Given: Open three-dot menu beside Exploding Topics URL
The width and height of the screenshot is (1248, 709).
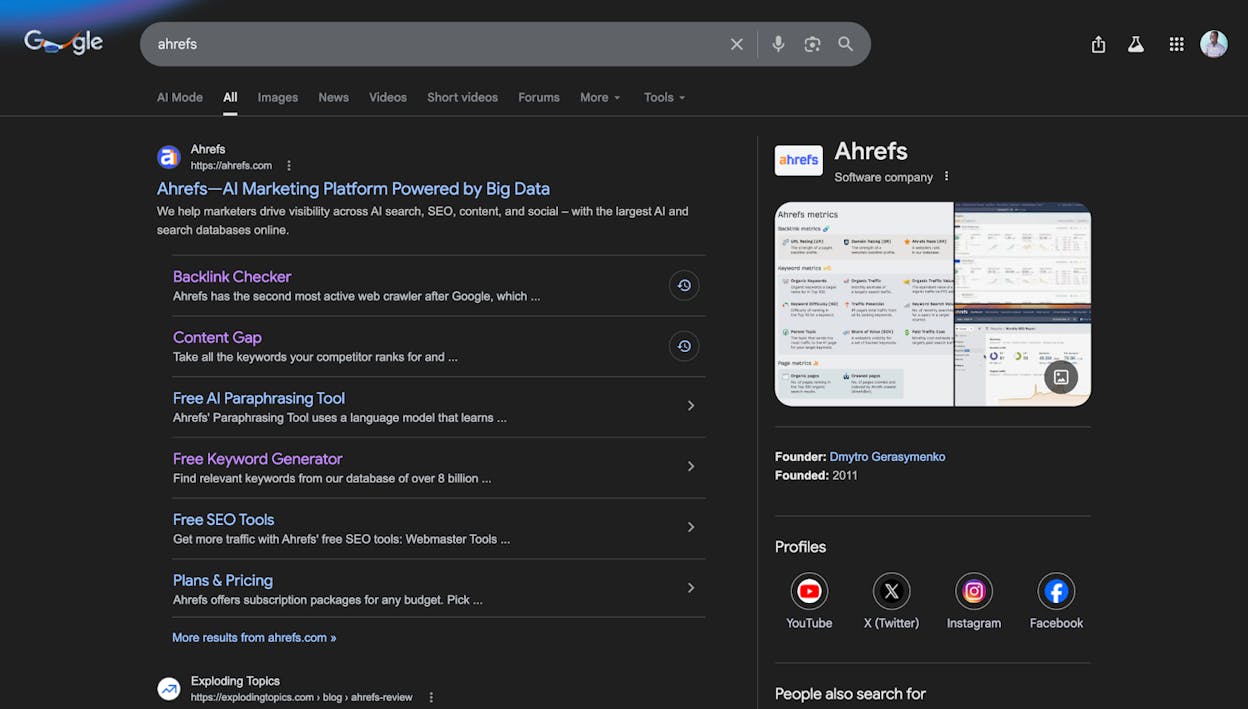Looking at the screenshot, I should click(x=431, y=697).
